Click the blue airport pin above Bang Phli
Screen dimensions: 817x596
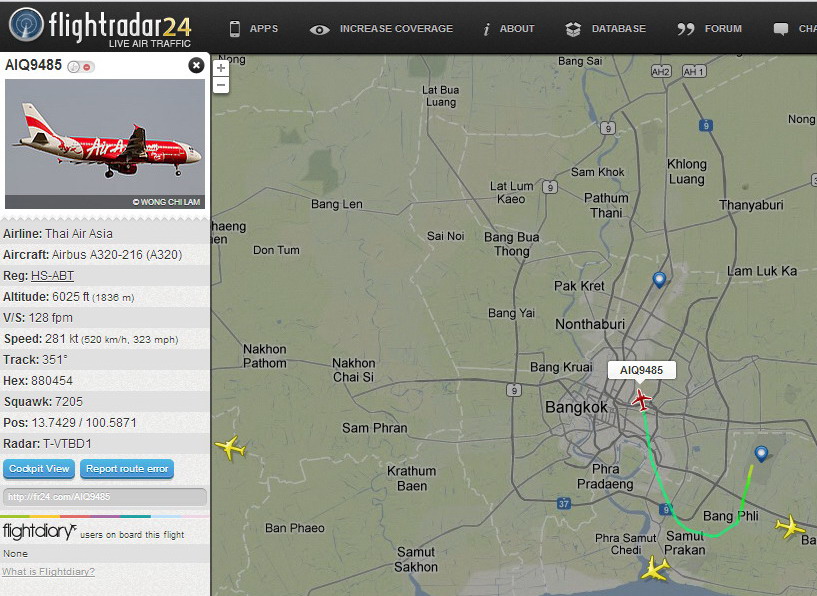(761, 454)
